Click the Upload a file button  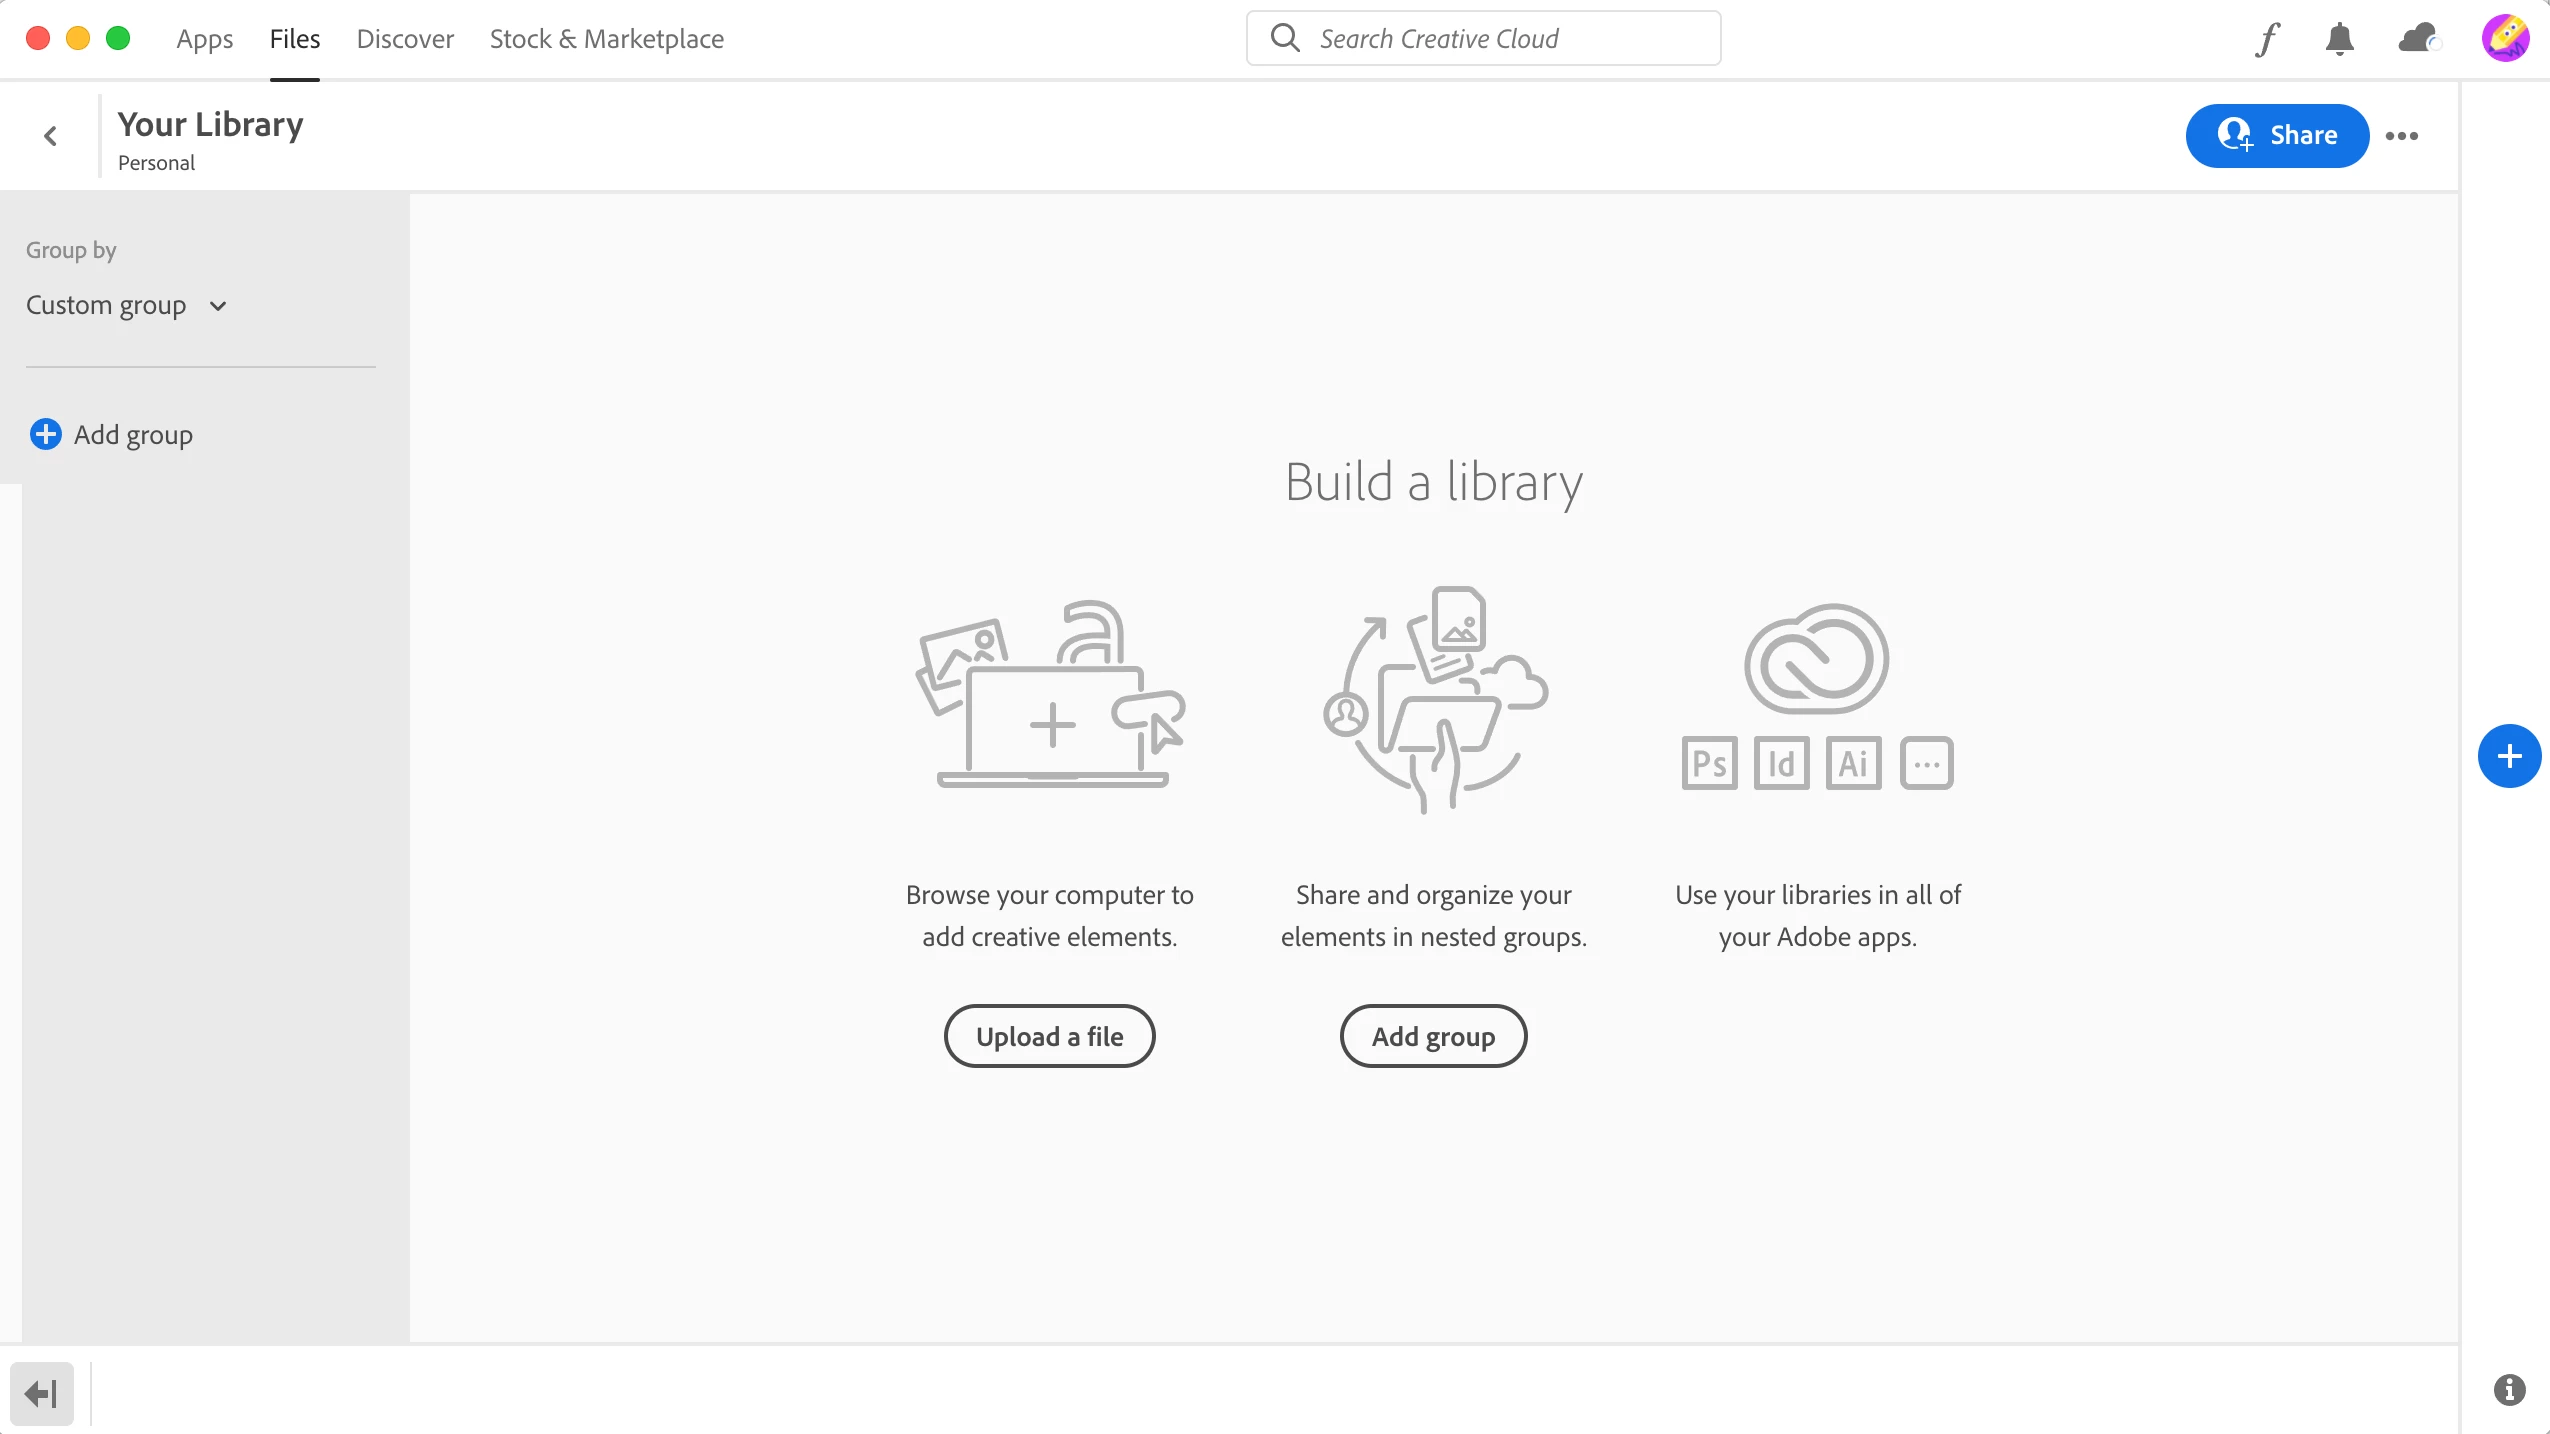click(1049, 1036)
